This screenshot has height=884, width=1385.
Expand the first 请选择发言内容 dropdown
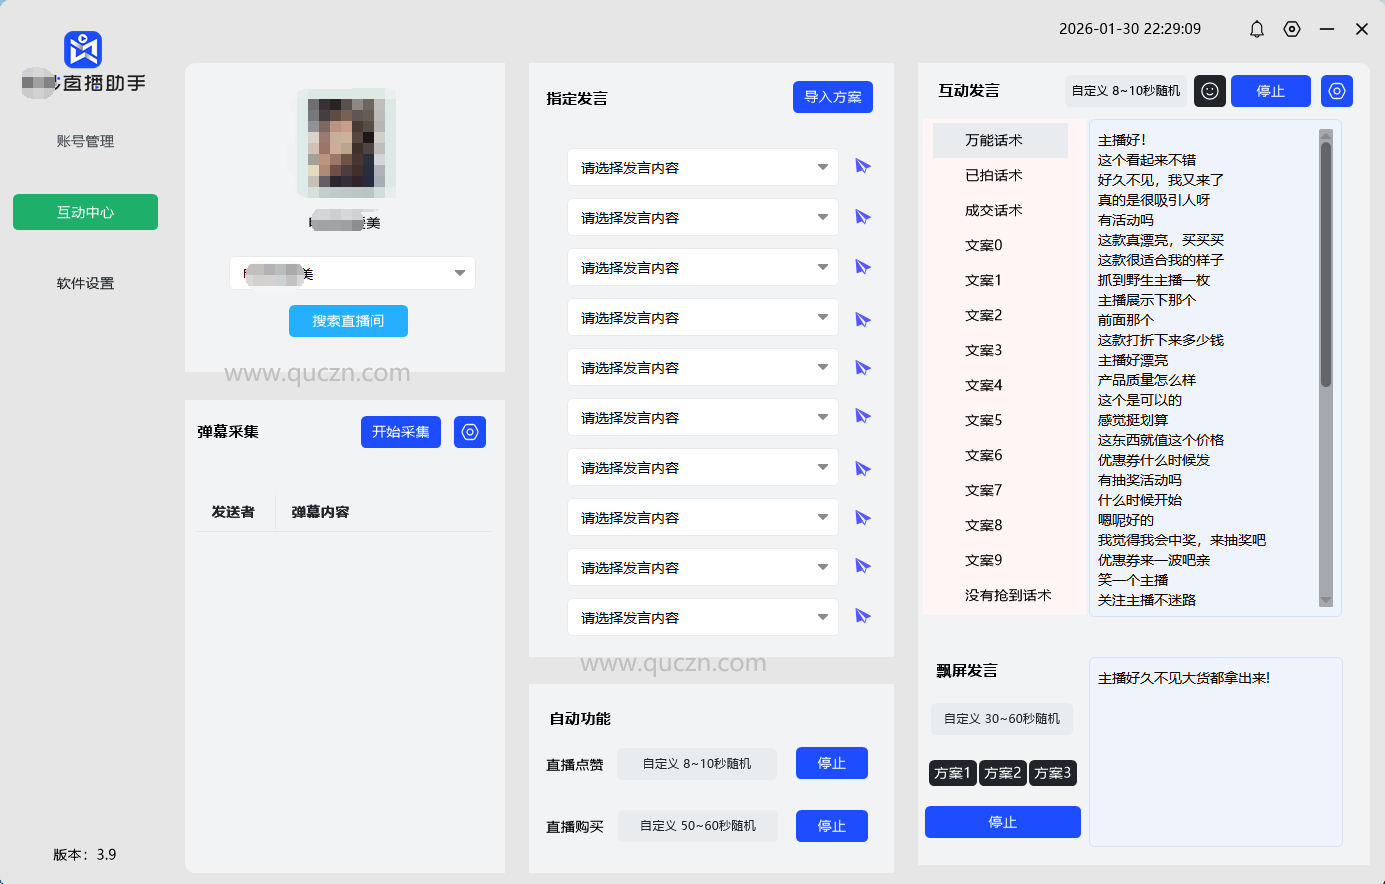[x=703, y=167]
